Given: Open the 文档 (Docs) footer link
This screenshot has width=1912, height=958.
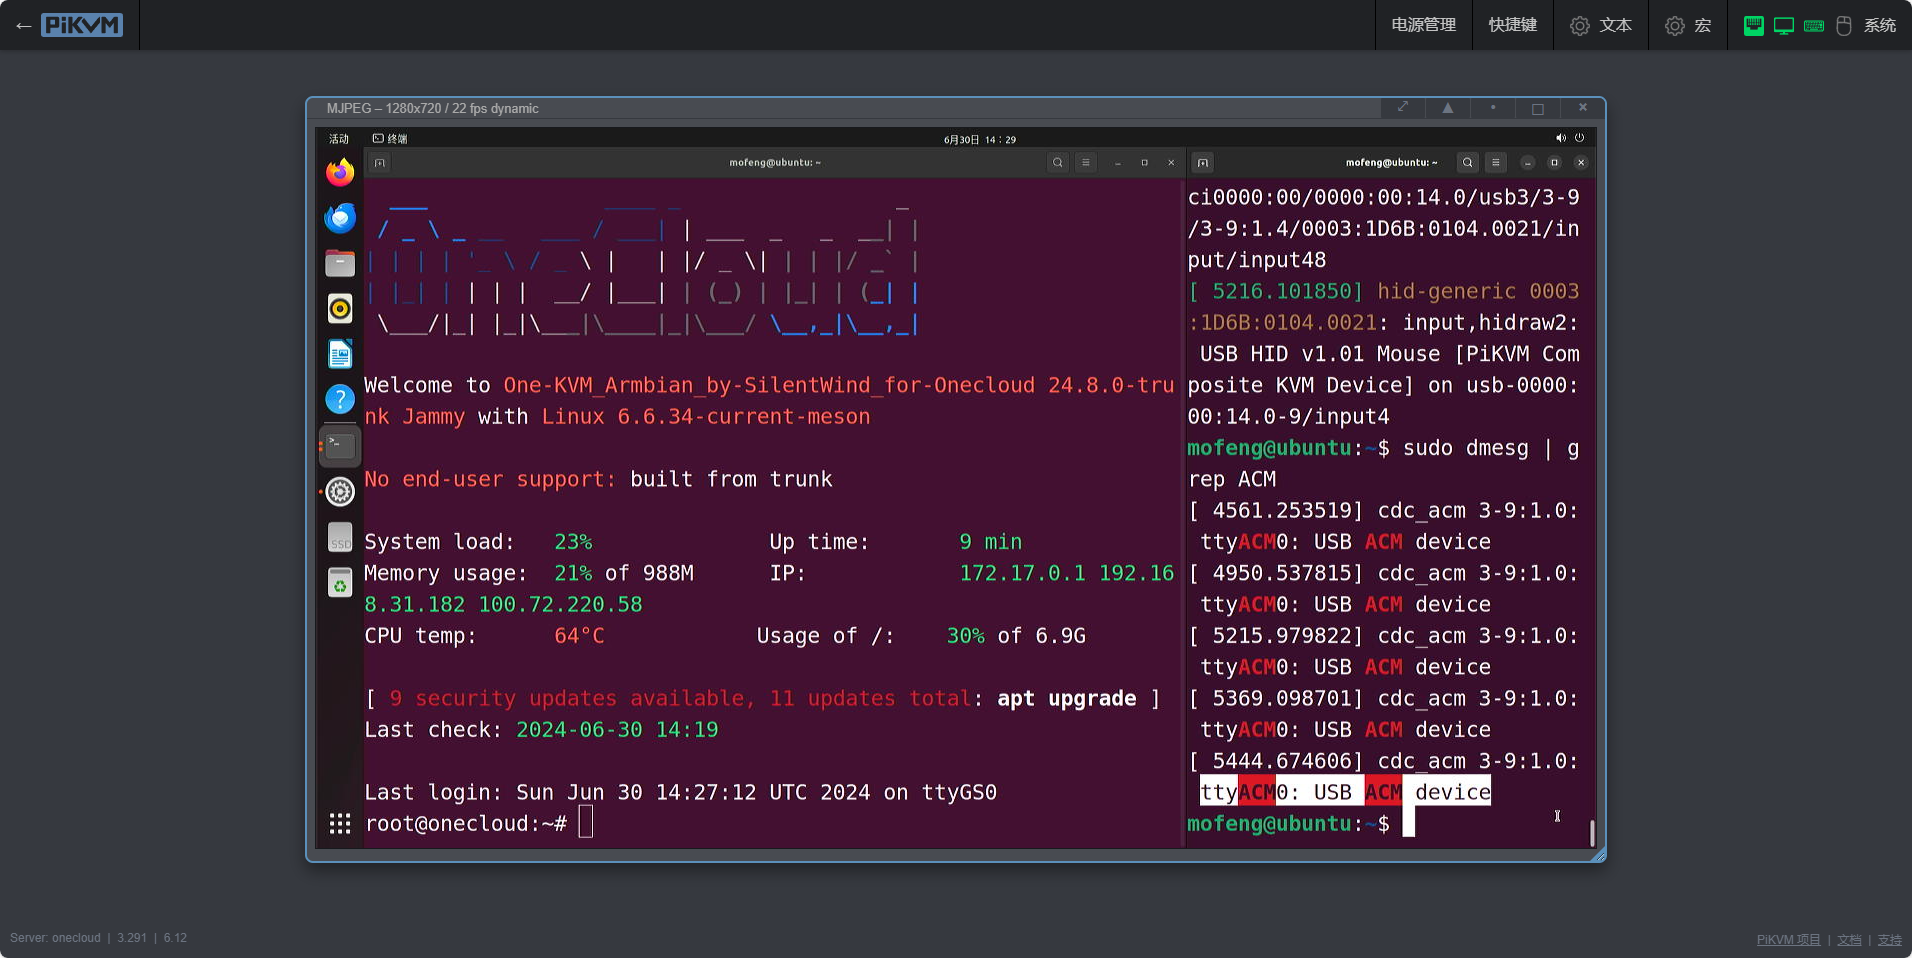Looking at the screenshot, I should pyautogui.click(x=1849, y=939).
